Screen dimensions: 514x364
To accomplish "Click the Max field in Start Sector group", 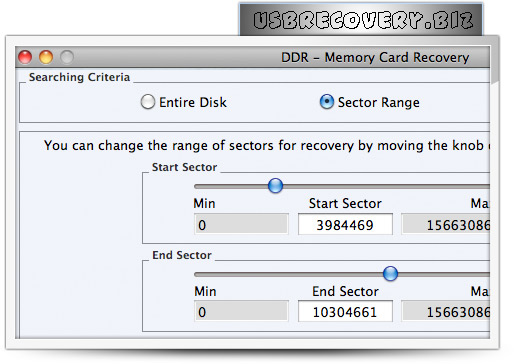I will coord(446,224).
